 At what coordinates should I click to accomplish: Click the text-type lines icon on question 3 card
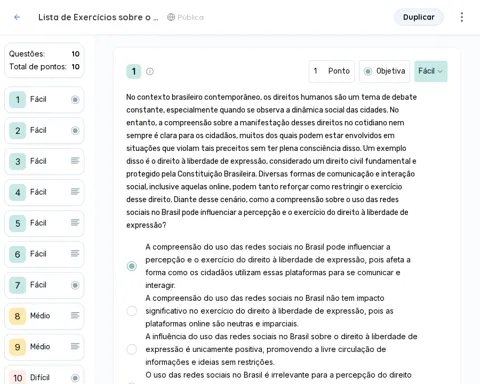tap(75, 161)
